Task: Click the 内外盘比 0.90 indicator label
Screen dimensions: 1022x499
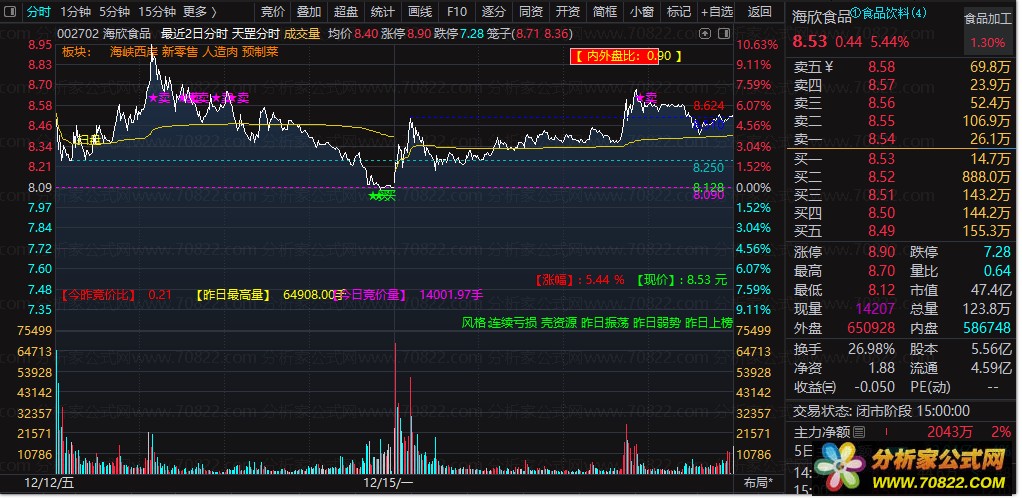Action: coord(628,57)
